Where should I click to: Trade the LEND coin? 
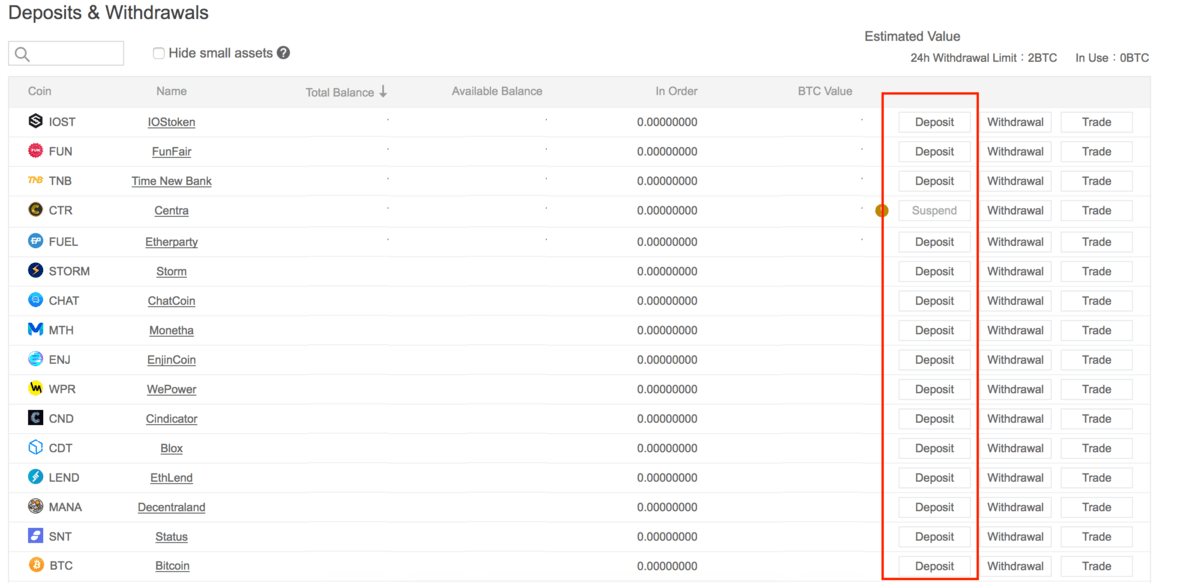(1097, 478)
